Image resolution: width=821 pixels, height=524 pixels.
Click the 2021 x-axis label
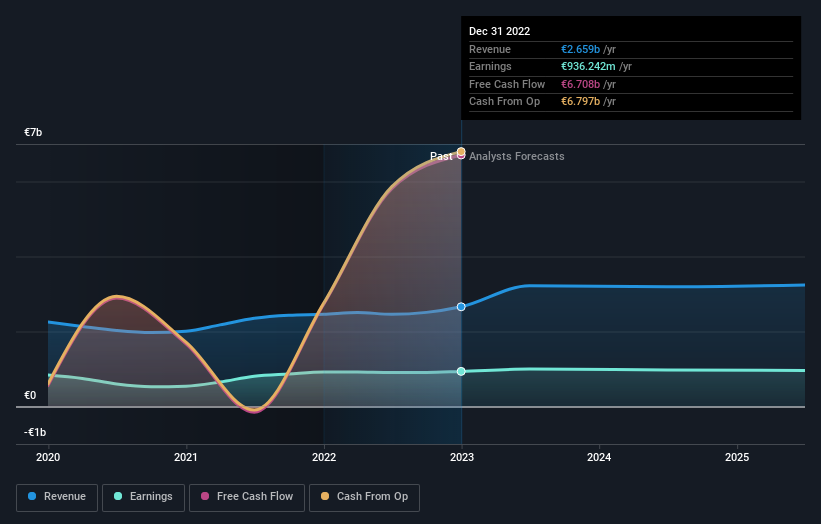tap(186, 457)
